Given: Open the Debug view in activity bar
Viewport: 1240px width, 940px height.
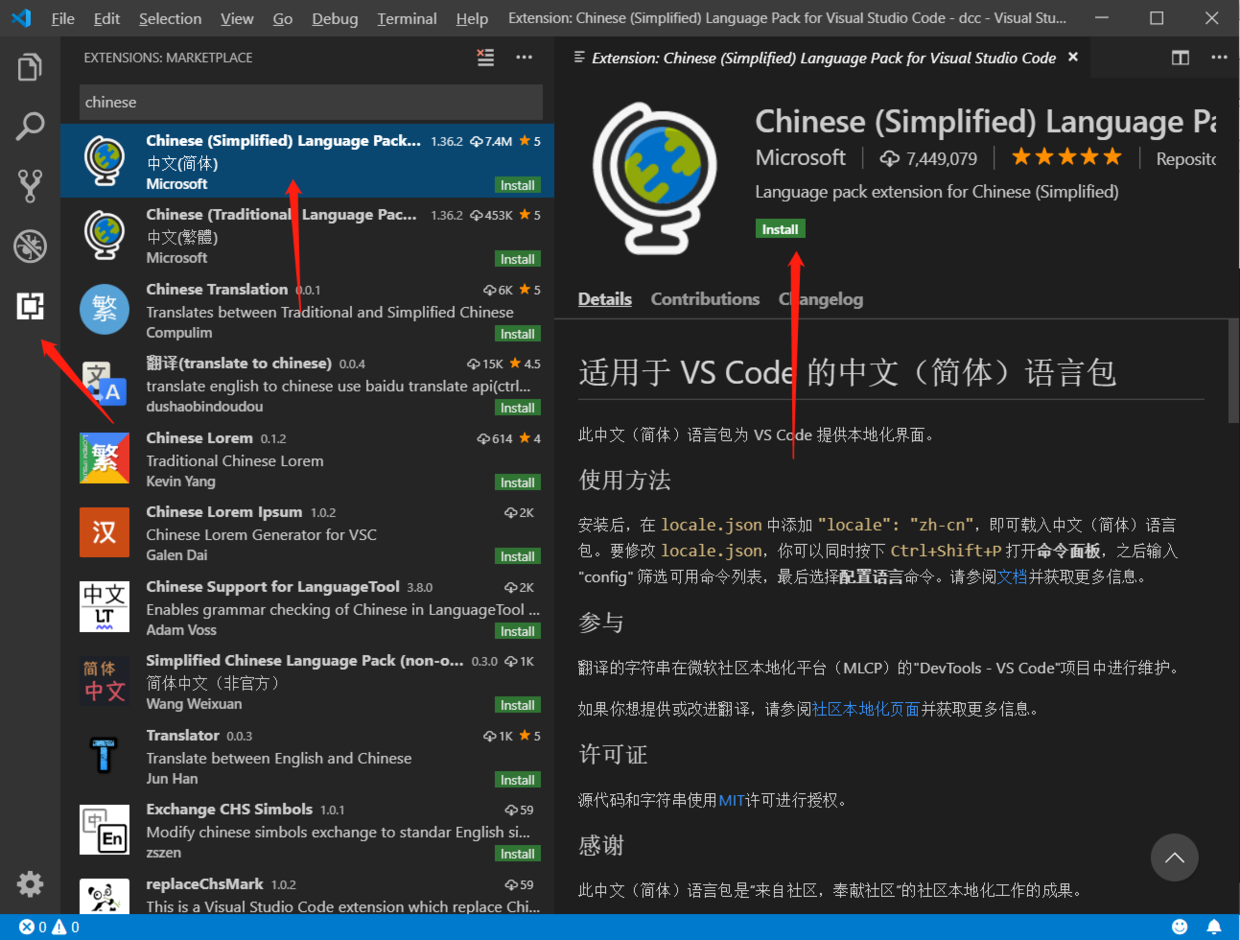Looking at the screenshot, I should point(30,245).
